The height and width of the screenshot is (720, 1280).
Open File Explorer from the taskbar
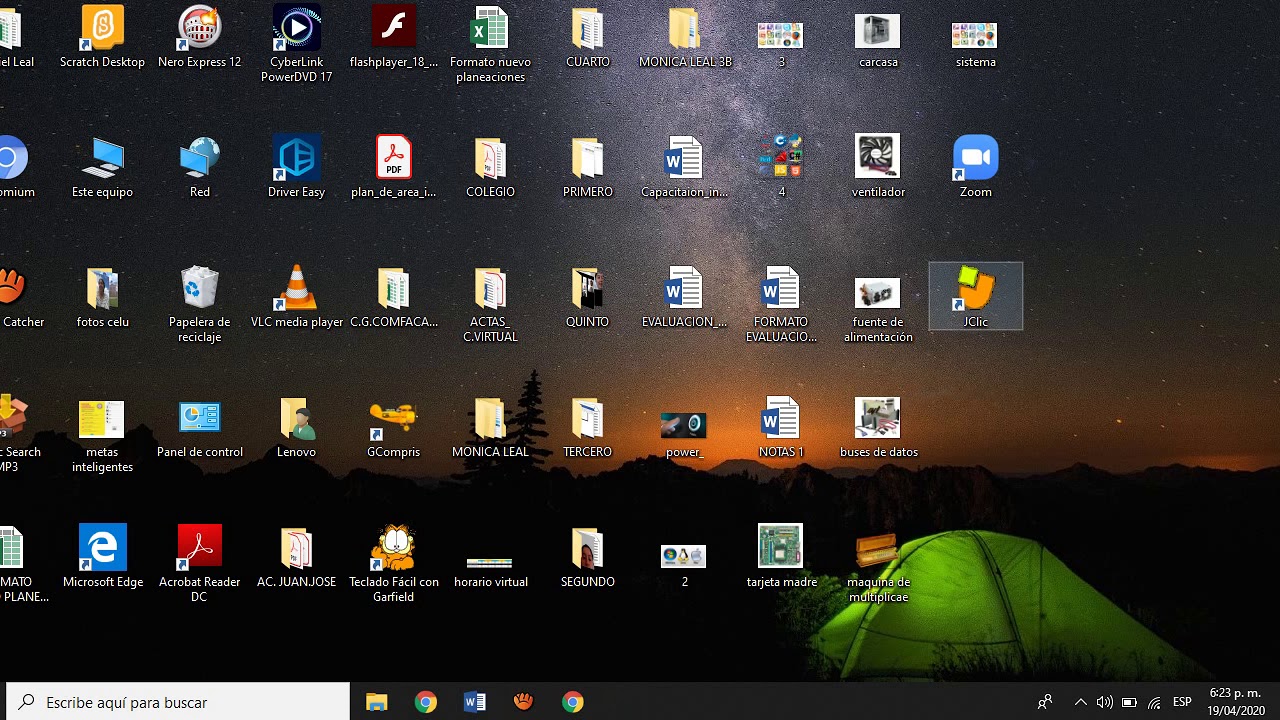[376, 702]
